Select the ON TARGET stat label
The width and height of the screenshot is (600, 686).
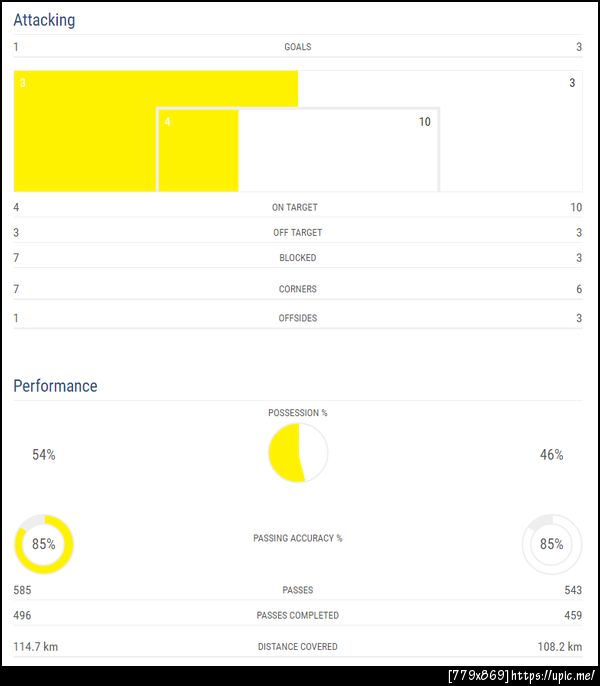[x=294, y=208]
